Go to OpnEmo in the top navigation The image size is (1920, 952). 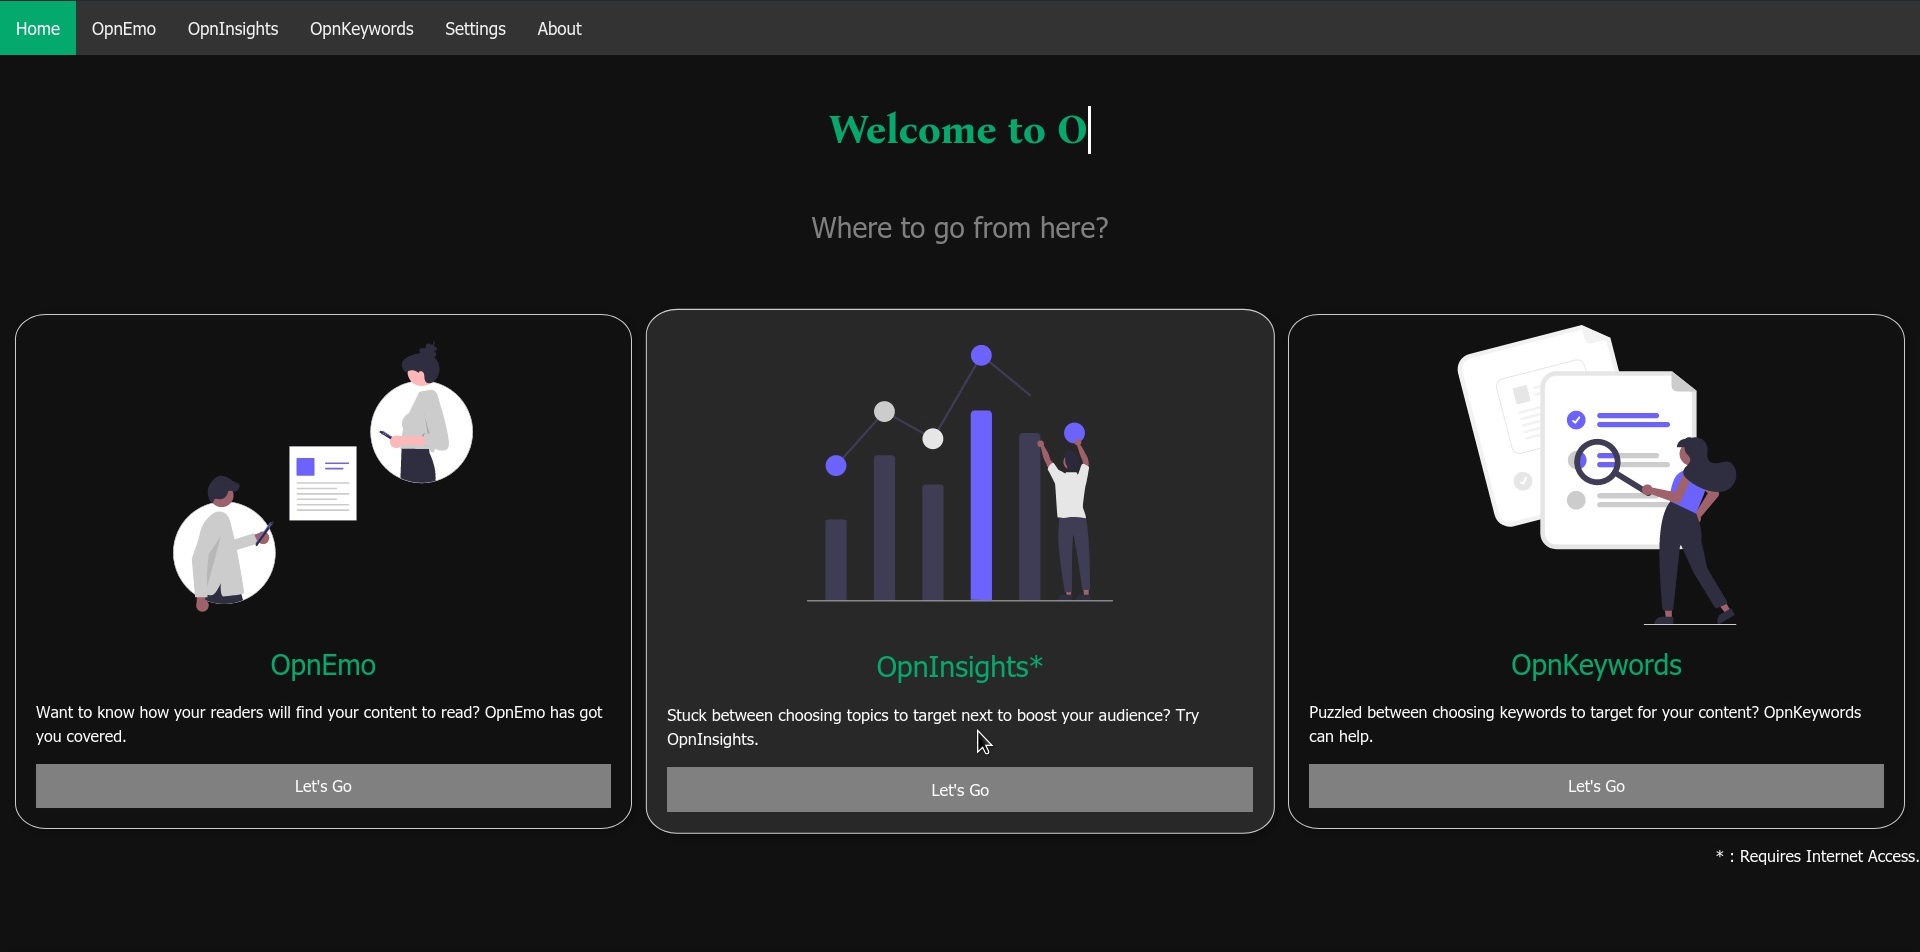coord(124,28)
